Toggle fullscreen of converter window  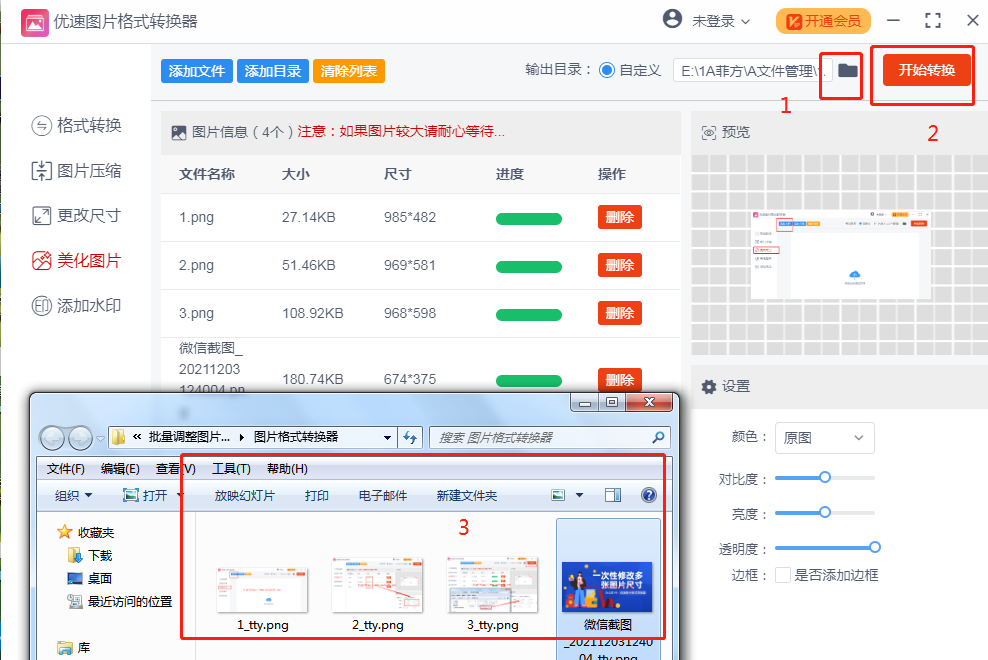[x=933, y=21]
